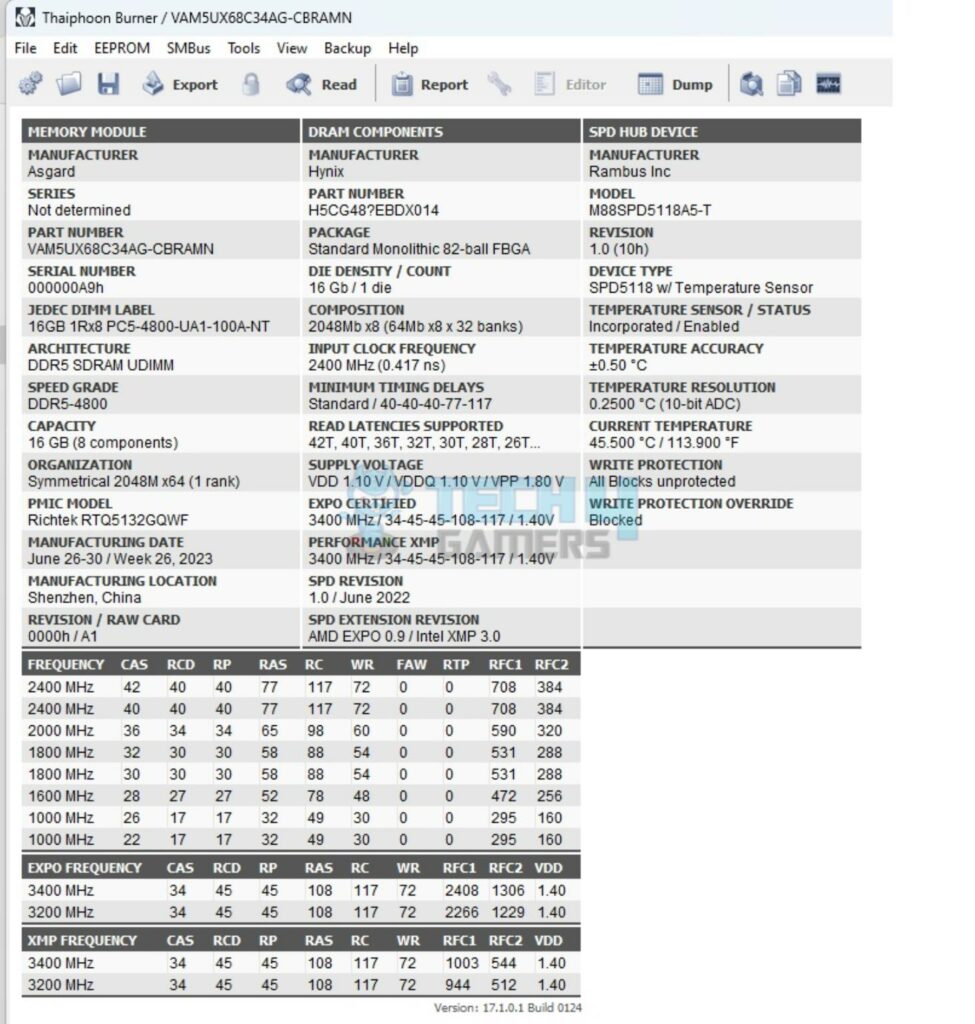The image size is (975, 1024).
Task: Open the Help menu
Action: tap(403, 48)
